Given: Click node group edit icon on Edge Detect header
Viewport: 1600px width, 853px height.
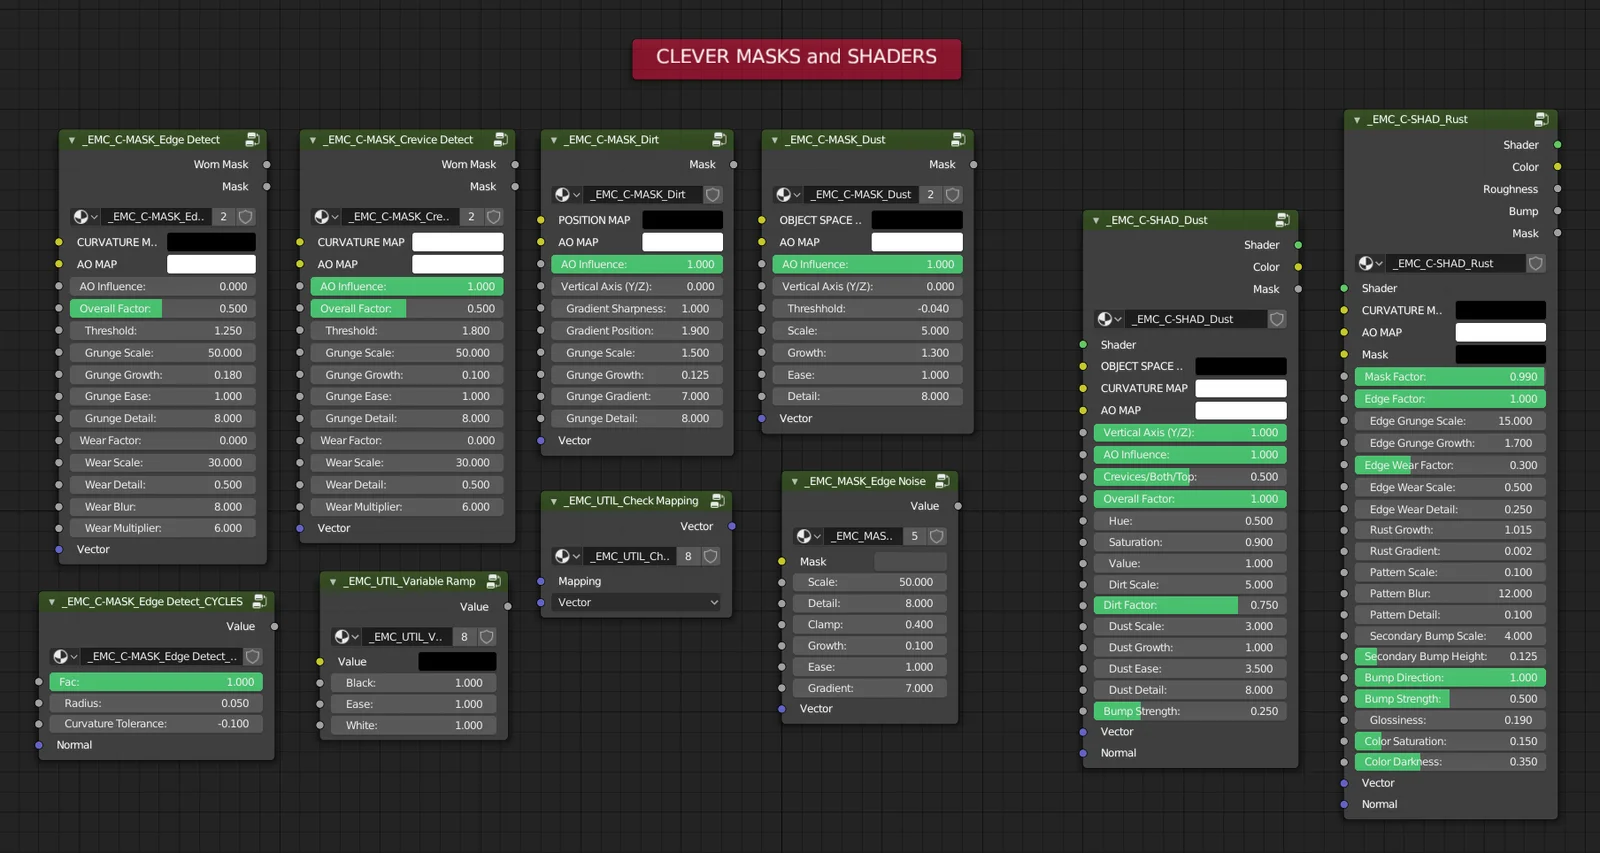Looking at the screenshot, I should click(x=252, y=140).
